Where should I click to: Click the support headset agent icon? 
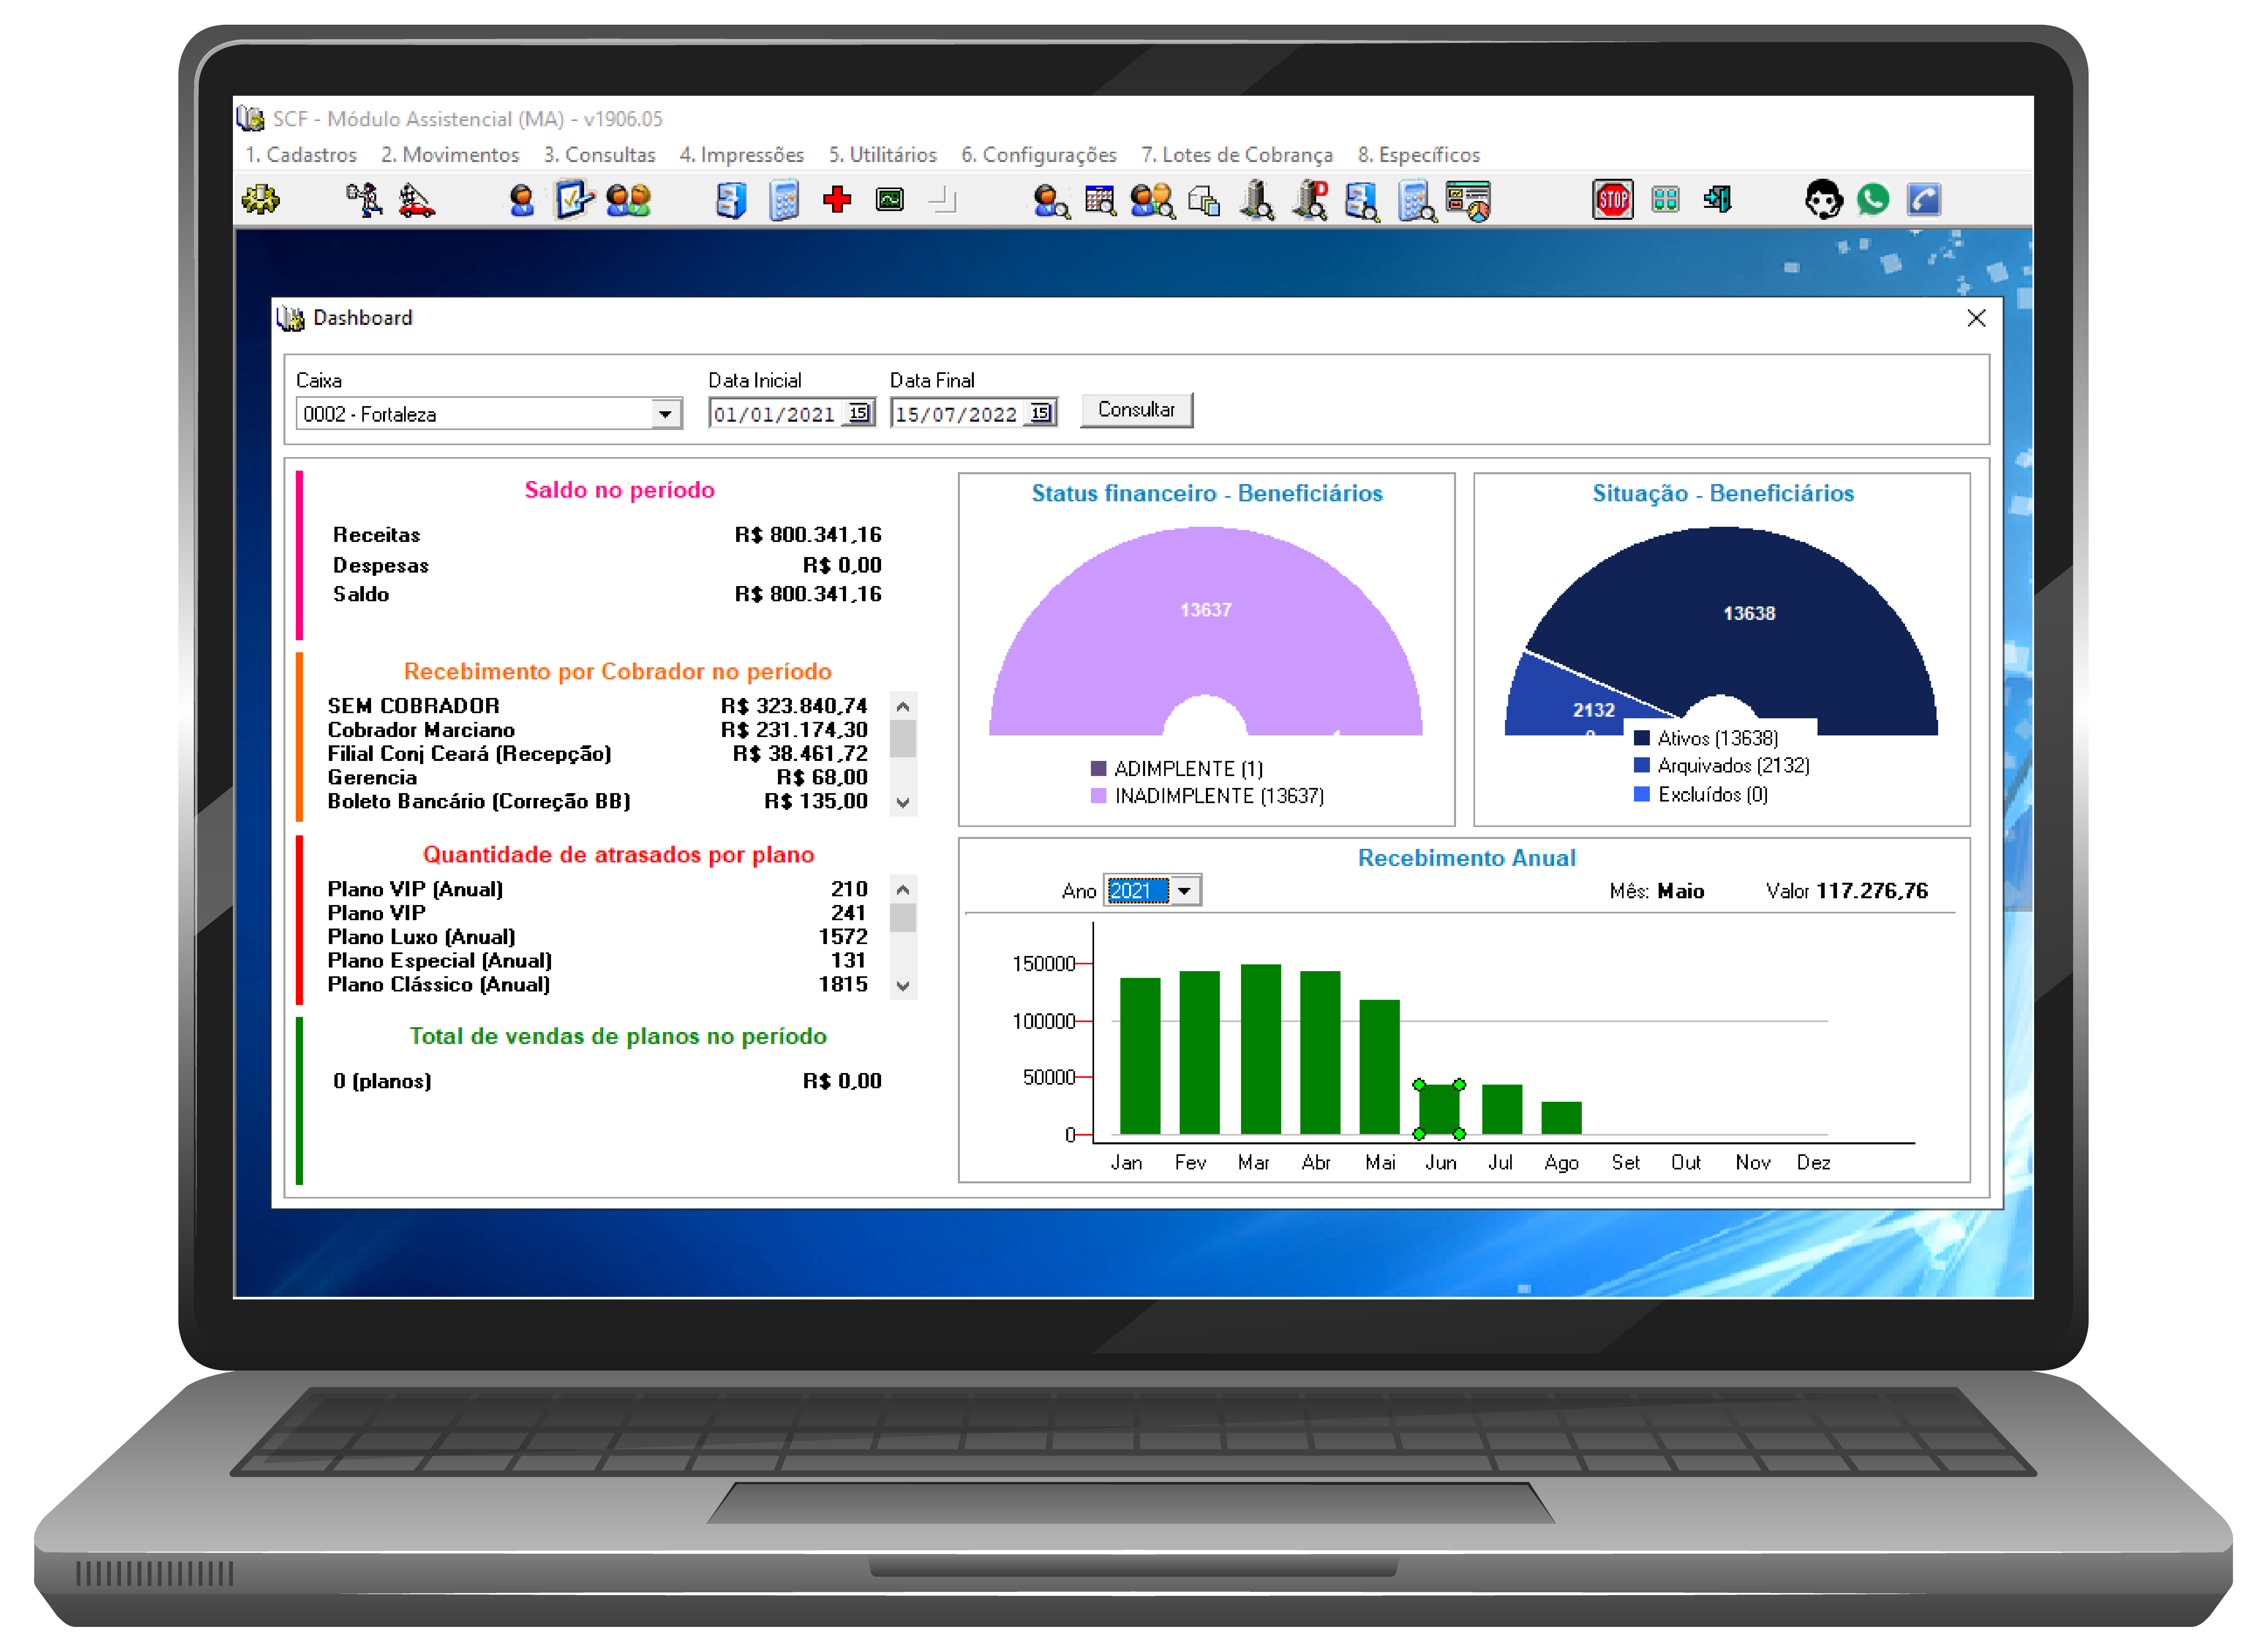point(1823,200)
